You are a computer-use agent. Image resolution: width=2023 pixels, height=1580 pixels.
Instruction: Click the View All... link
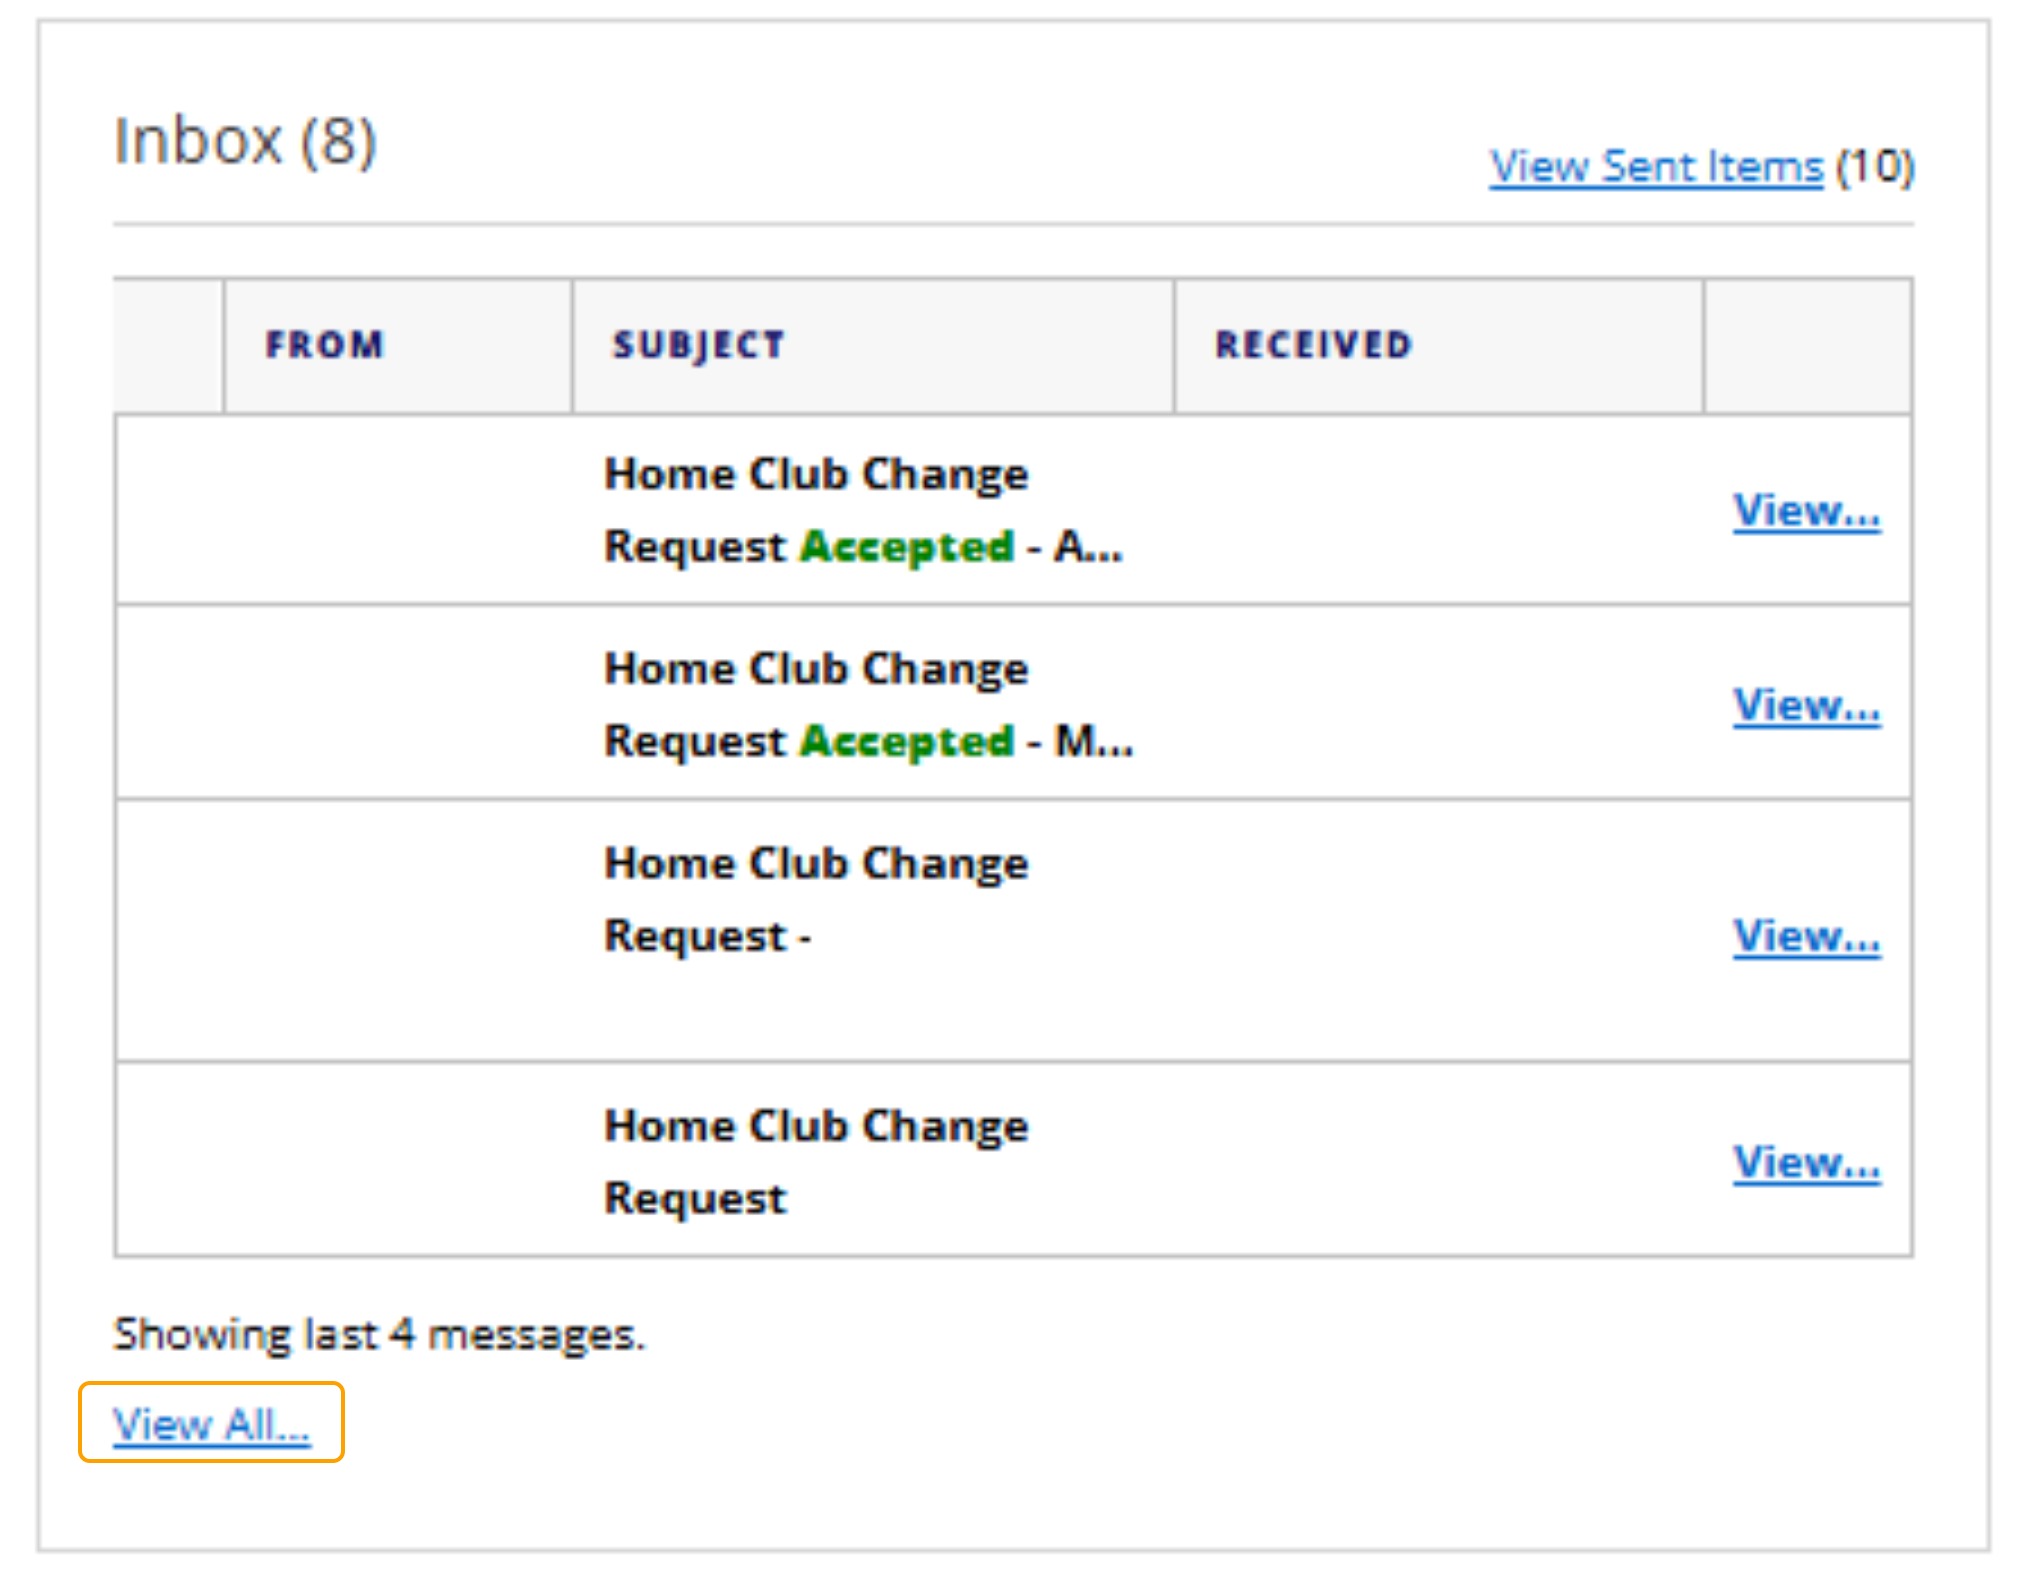click(211, 1424)
